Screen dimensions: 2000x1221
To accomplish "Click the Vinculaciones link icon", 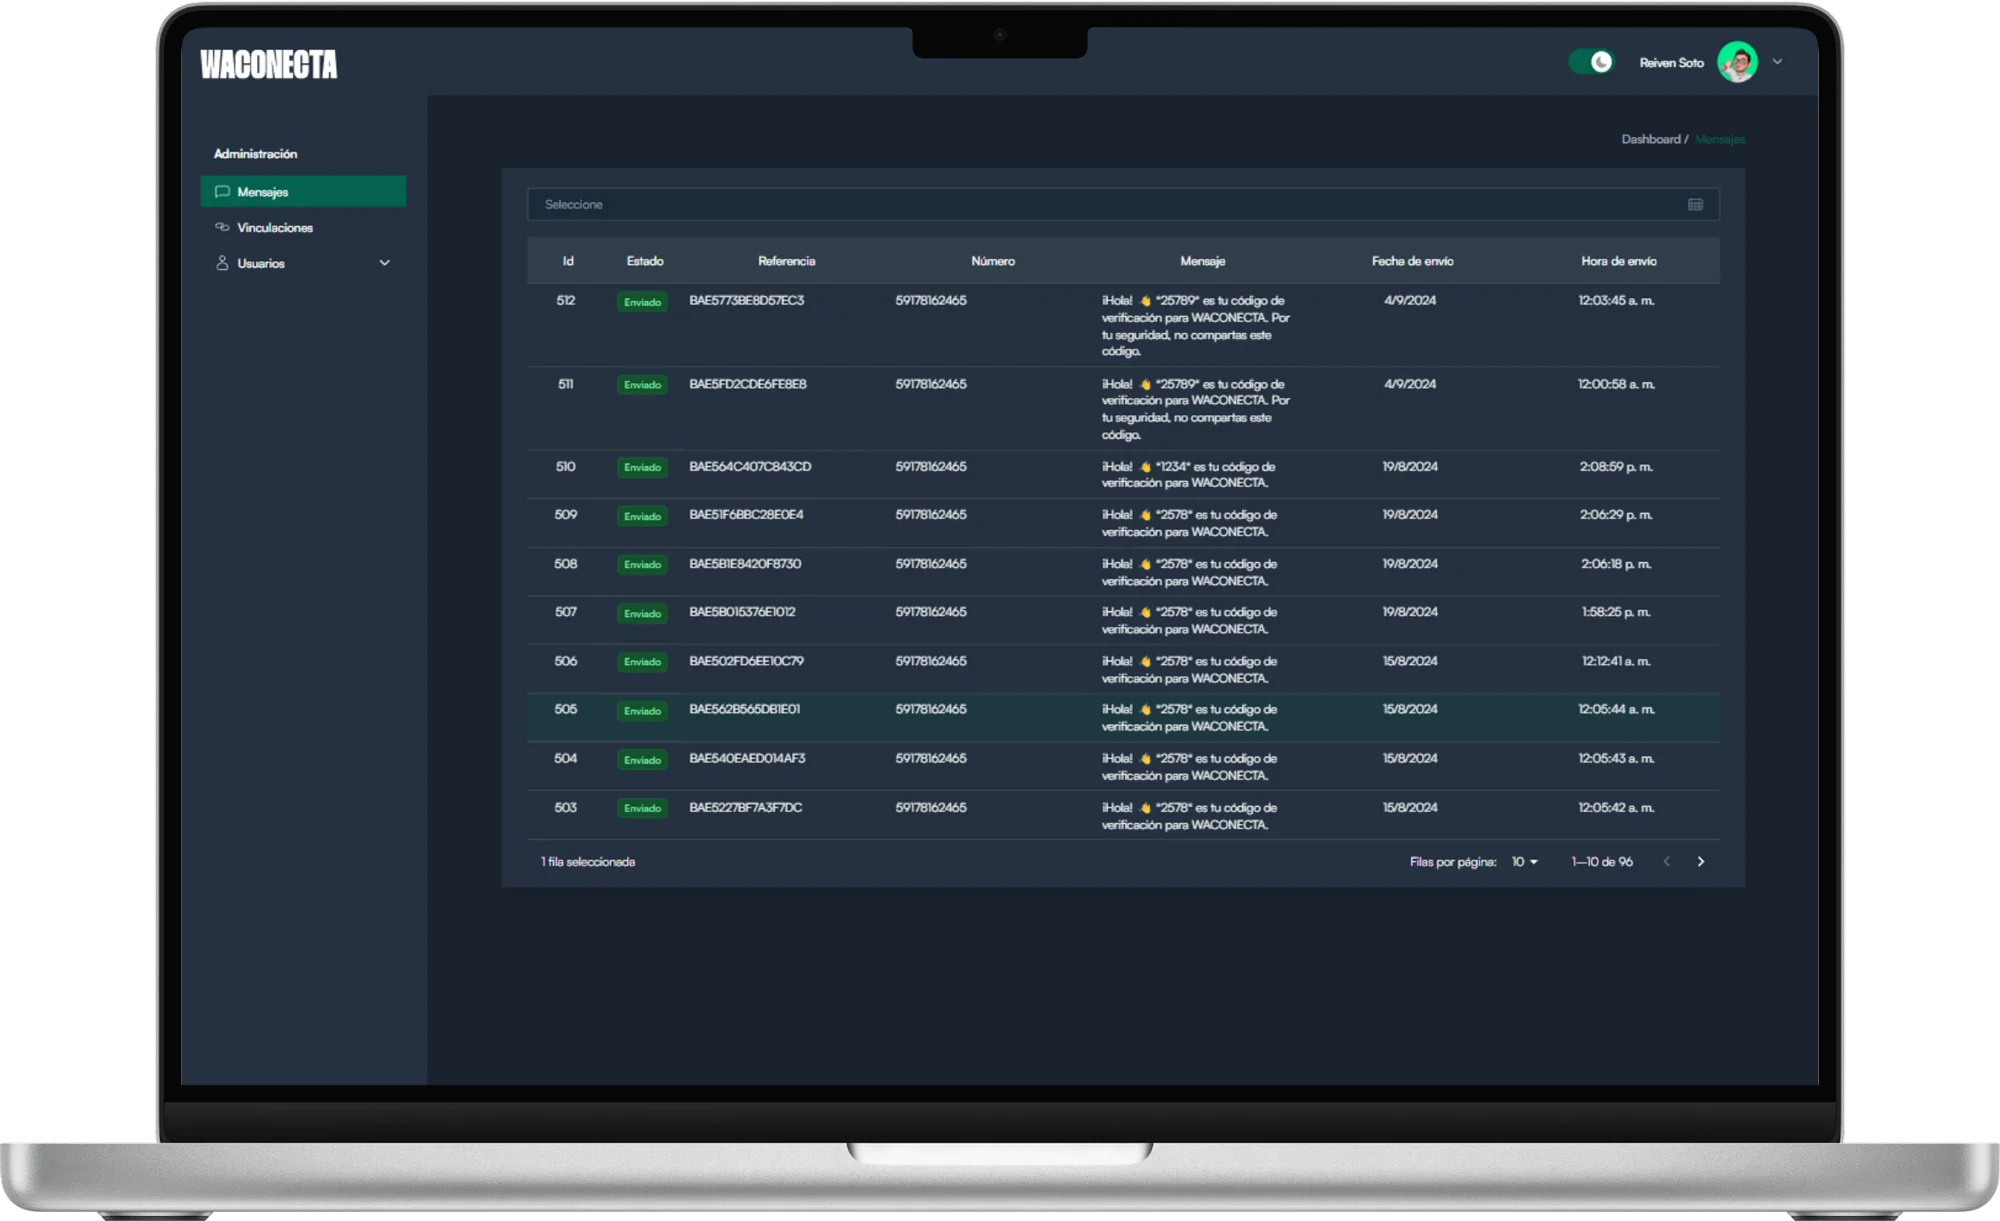I will [x=222, y=228].
